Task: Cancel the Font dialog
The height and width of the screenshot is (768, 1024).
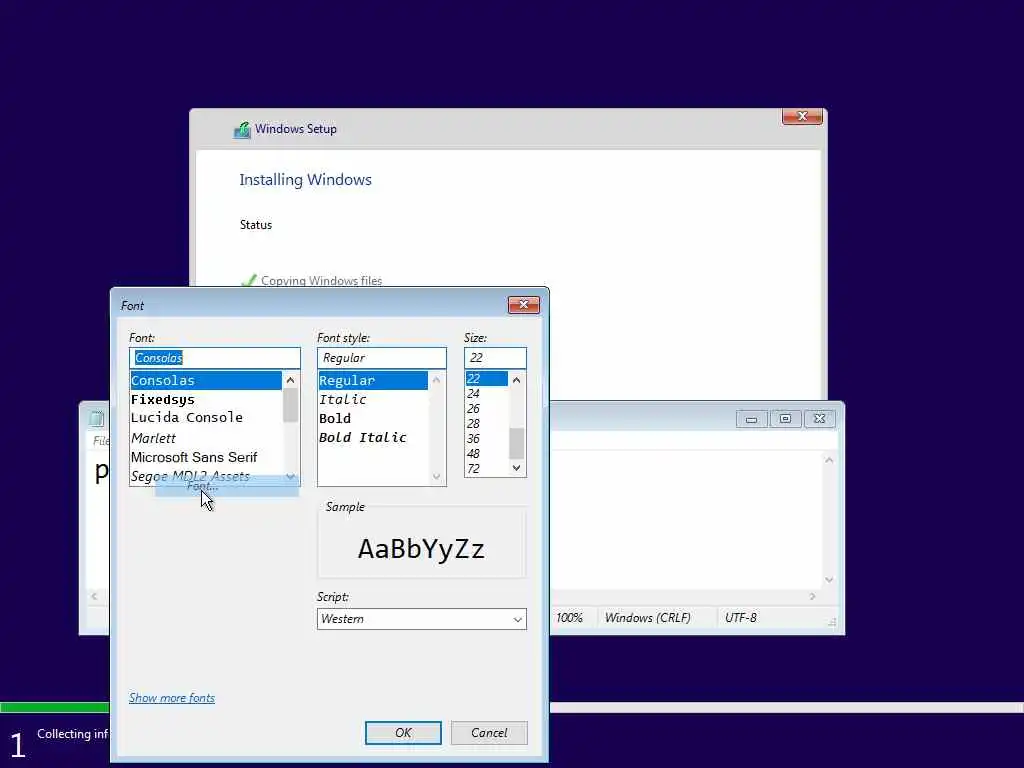Action: coord(489,733)
